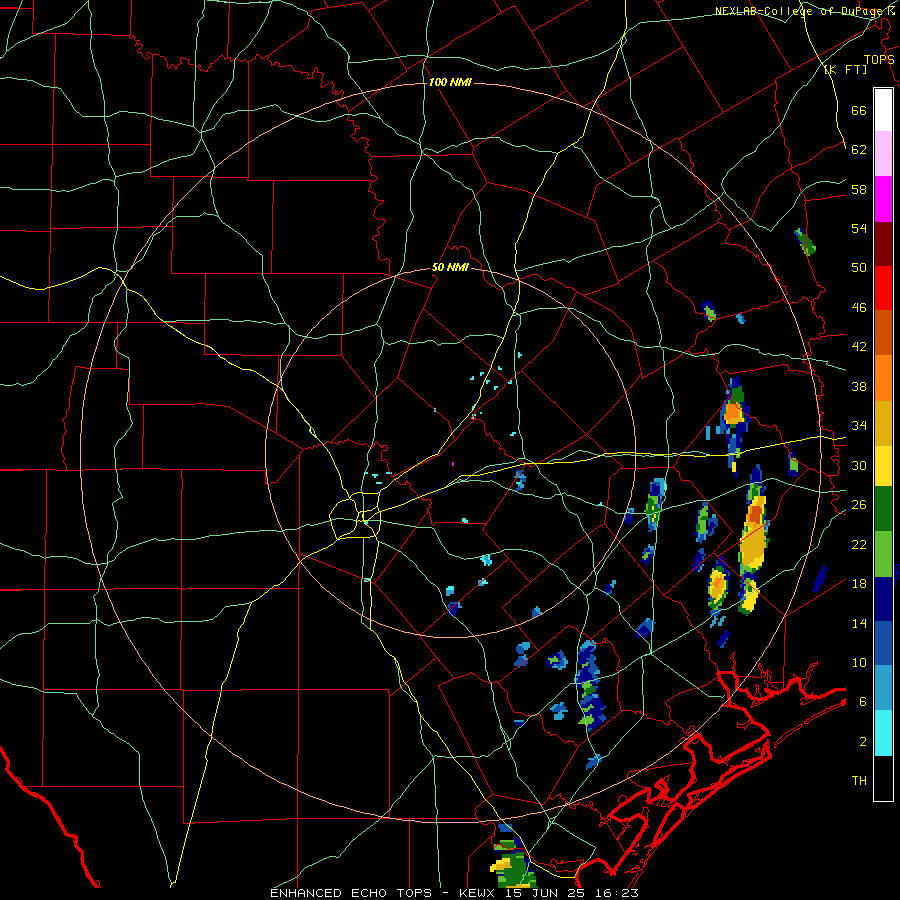Viewport: 900px width, 900px height.
Task: Select the light pink legend color band
Action: click(x=883, y=153)
